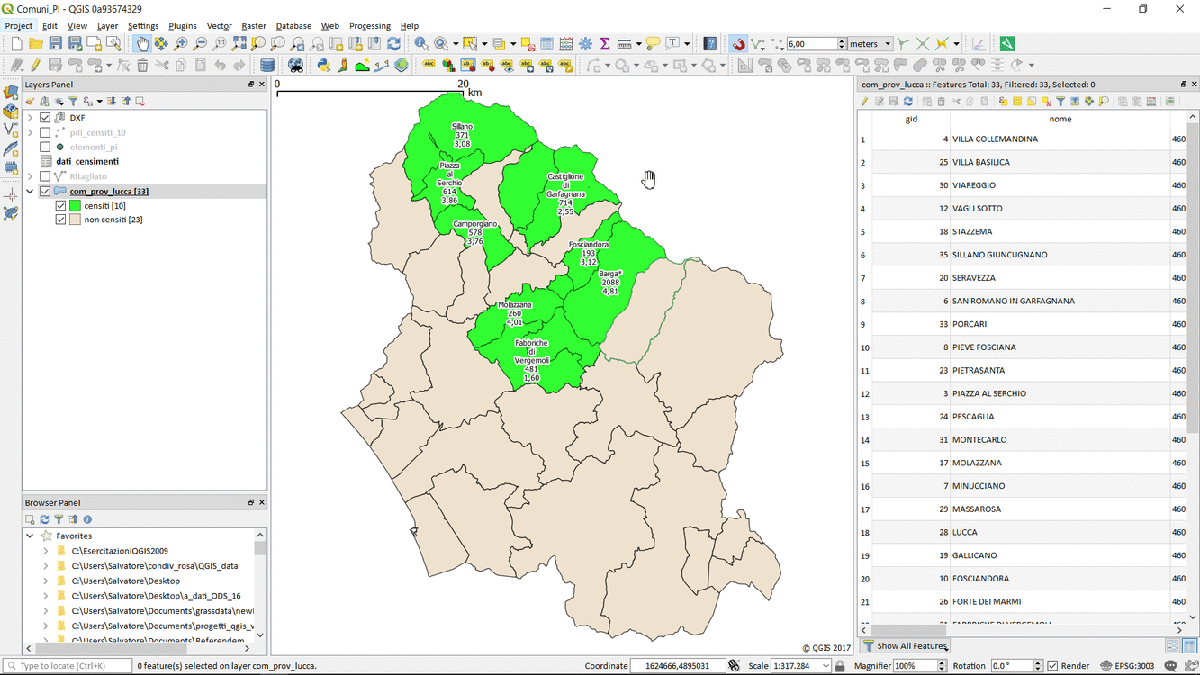Click the Show All Features button

click(x=905, y=646)
